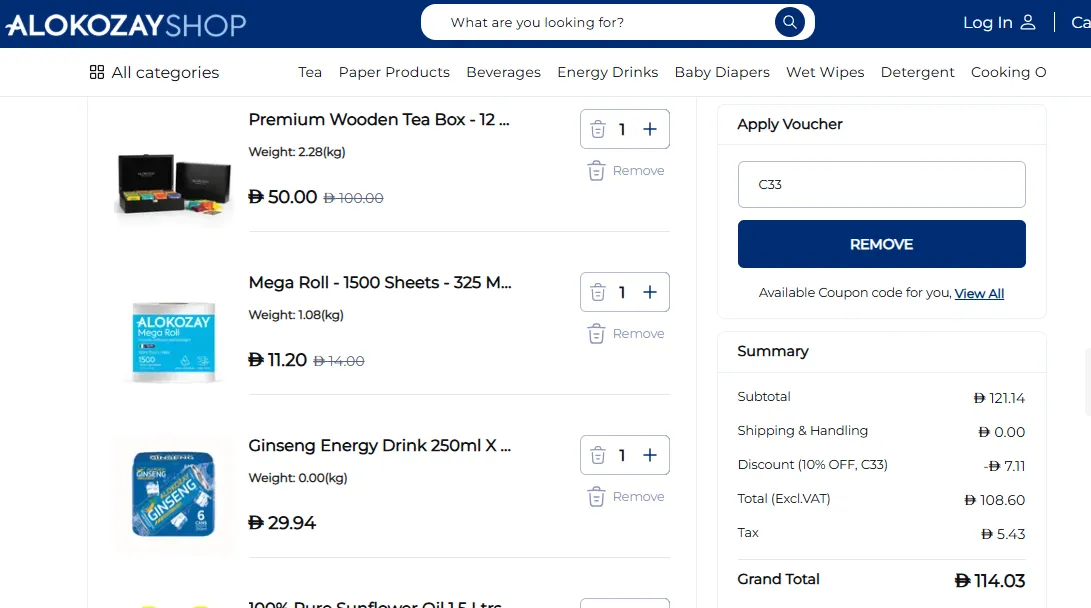The height and width of the screenshot is (608, 1091).
Task: Open the Energy Drinks category
Action: pos(607,72)
